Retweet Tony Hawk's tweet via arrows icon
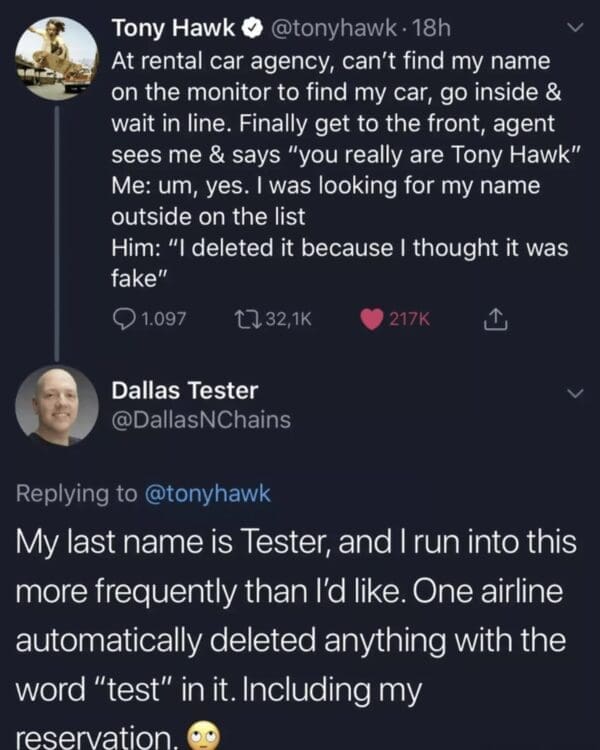This screenshot has height=750, width=600. pos(248,319)
